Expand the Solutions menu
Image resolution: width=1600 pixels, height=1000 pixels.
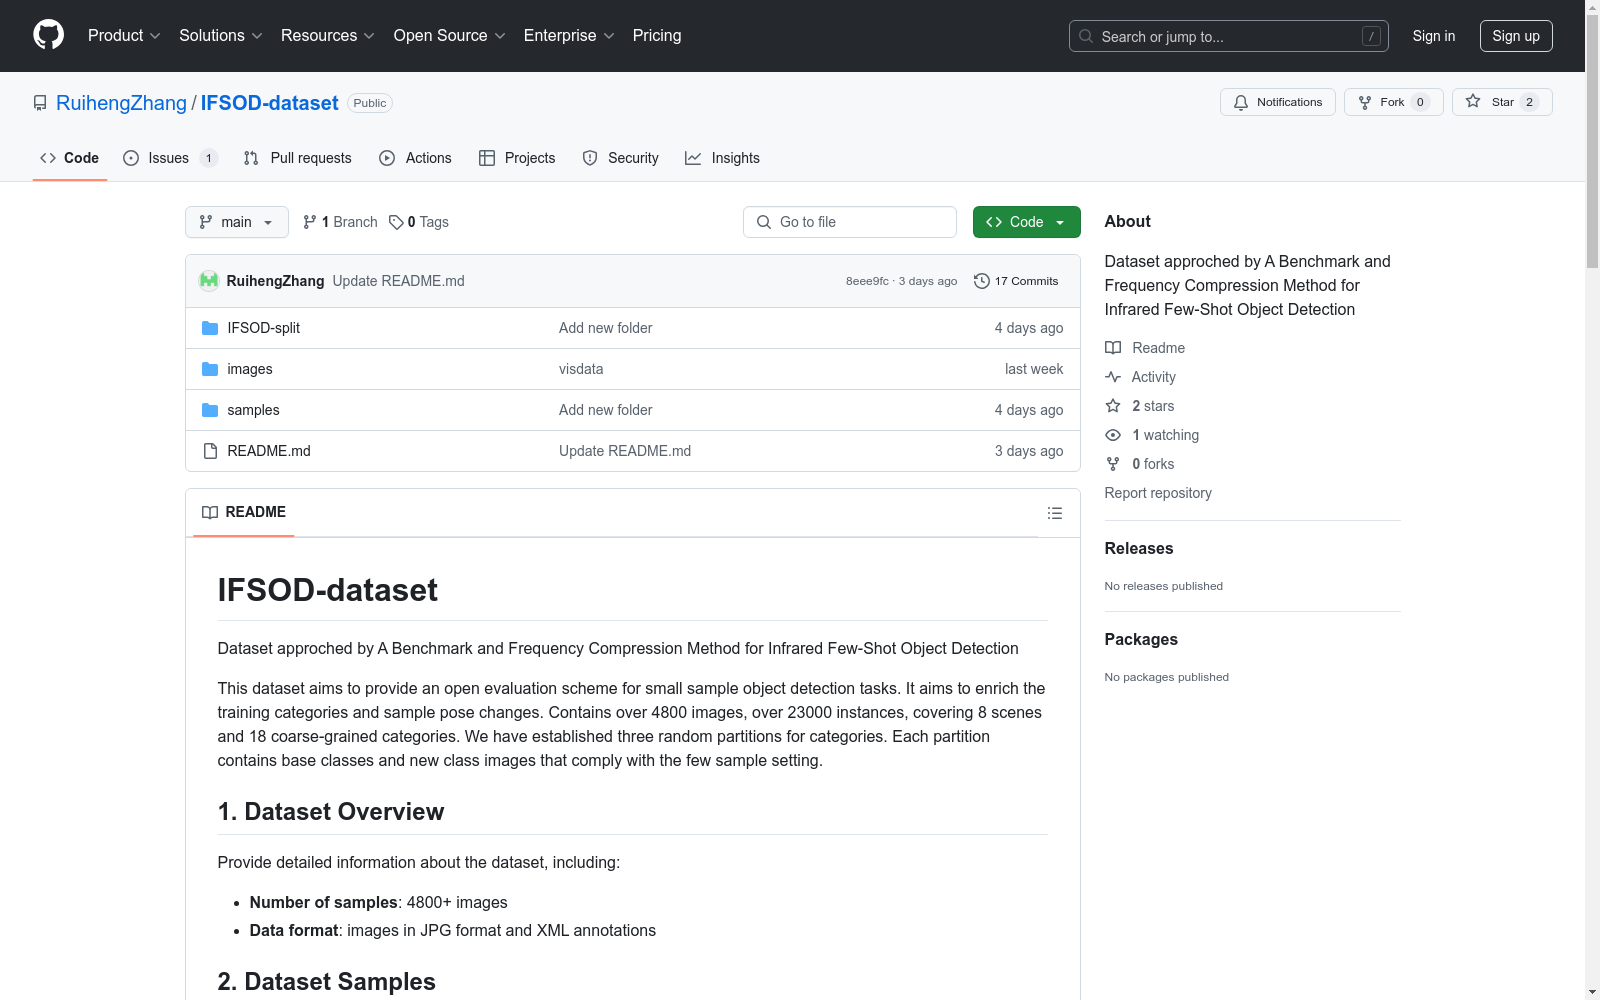pos(221,35)
